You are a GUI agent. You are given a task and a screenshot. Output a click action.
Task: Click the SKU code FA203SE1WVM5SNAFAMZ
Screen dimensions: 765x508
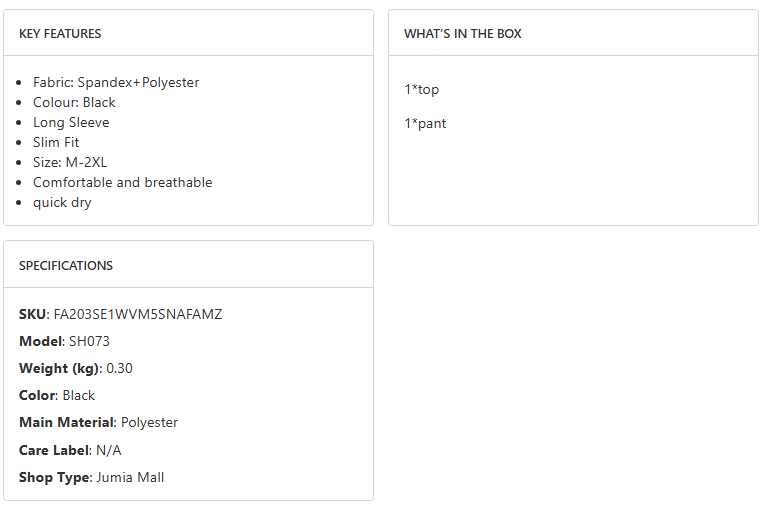(138, 315)
